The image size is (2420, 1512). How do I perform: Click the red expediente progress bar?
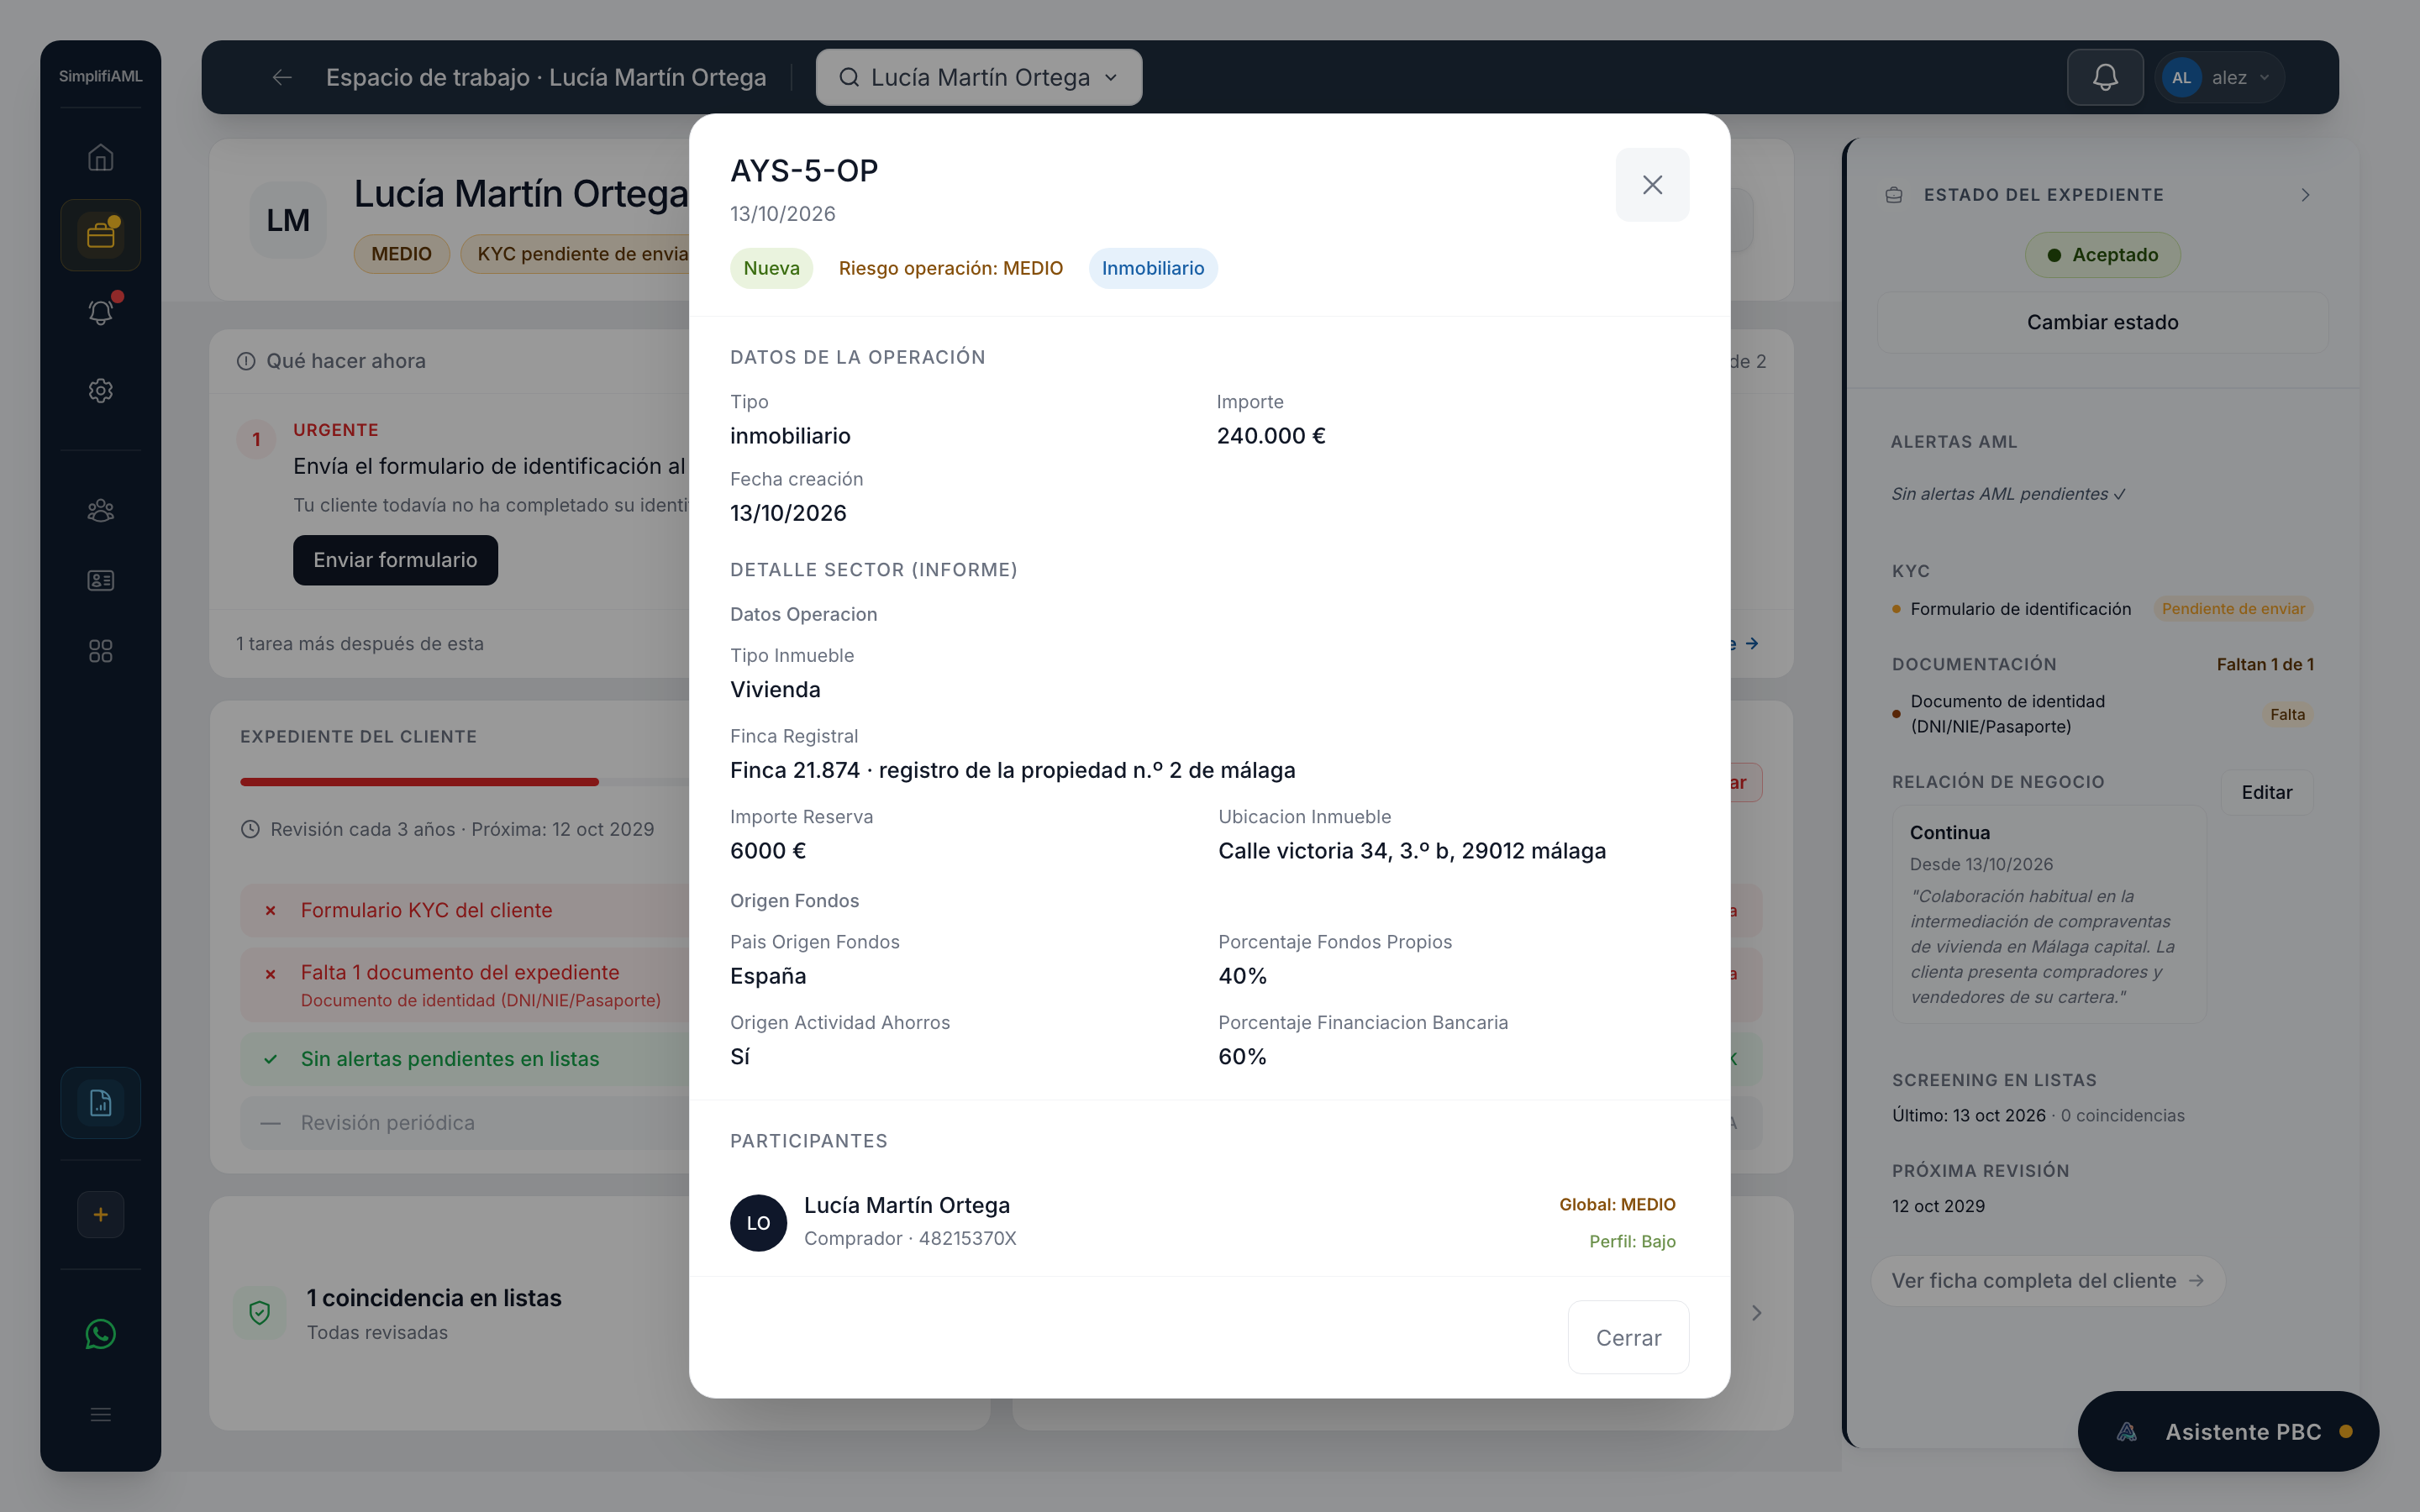(419, 781)
